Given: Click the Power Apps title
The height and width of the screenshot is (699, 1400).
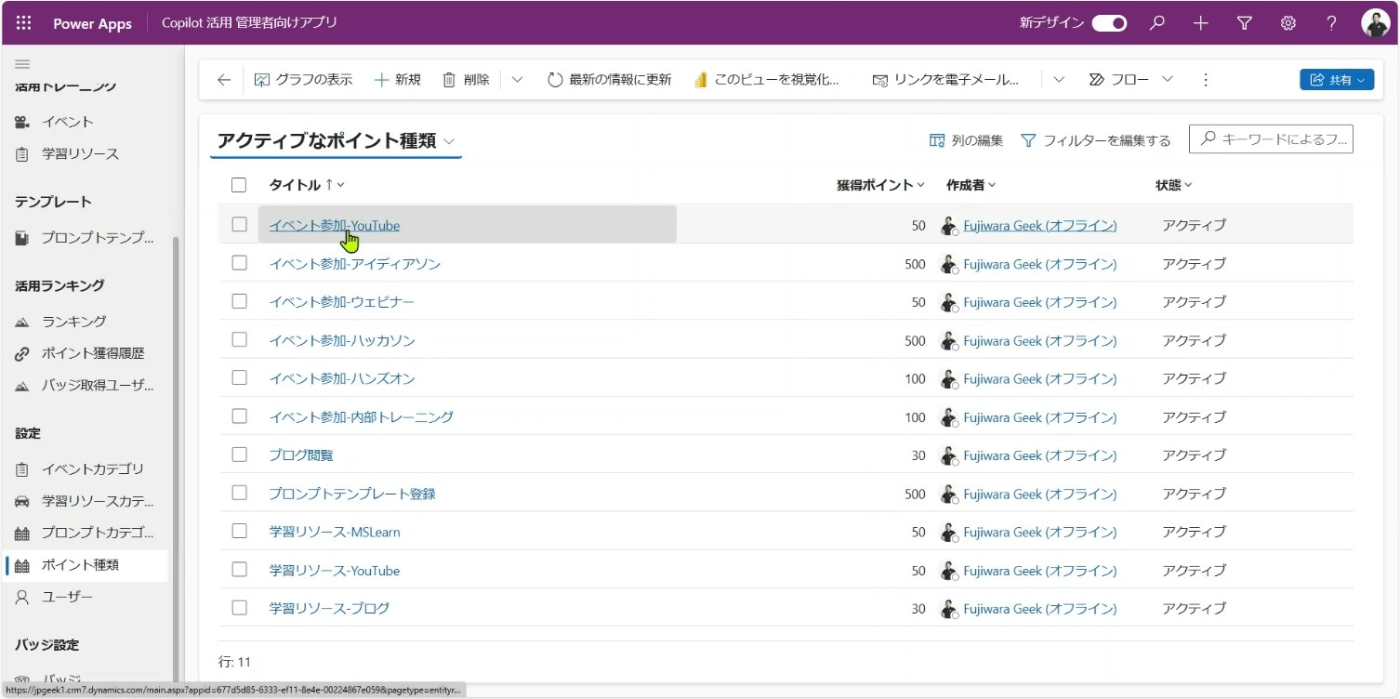Looking at the screenshot, I should 92,23.
